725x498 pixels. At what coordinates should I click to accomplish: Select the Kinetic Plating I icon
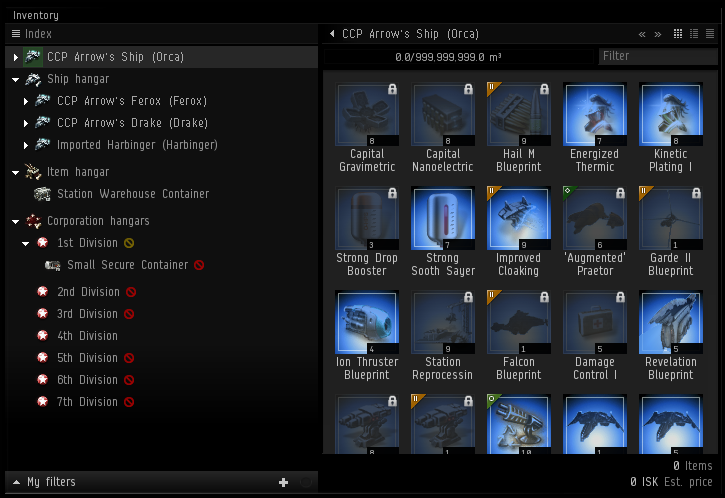pos(670,114)
